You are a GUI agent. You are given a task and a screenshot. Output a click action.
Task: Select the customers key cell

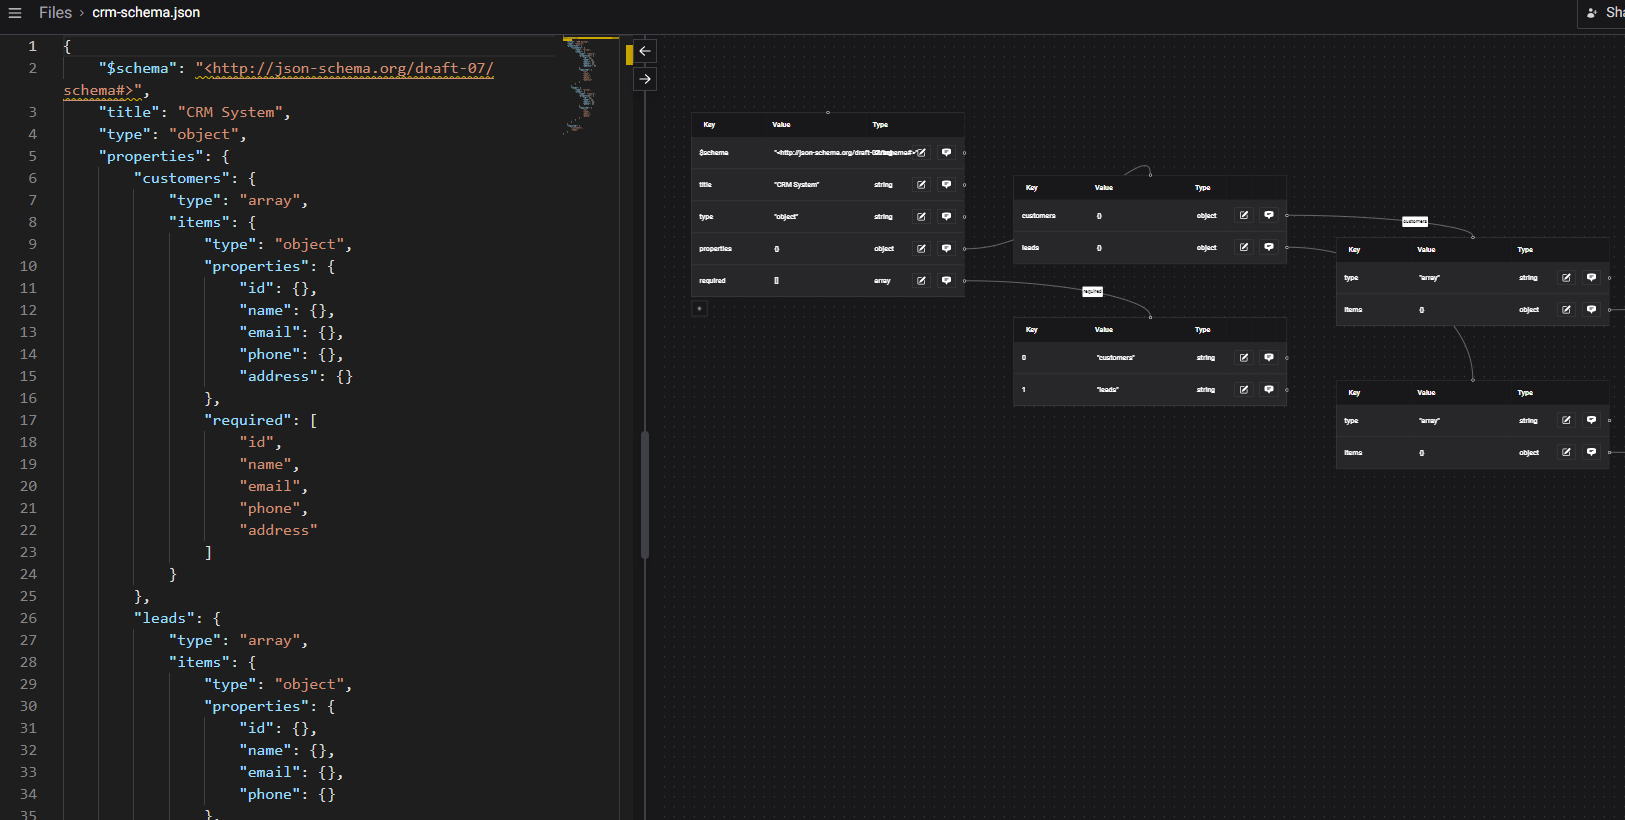point(1039,216)
